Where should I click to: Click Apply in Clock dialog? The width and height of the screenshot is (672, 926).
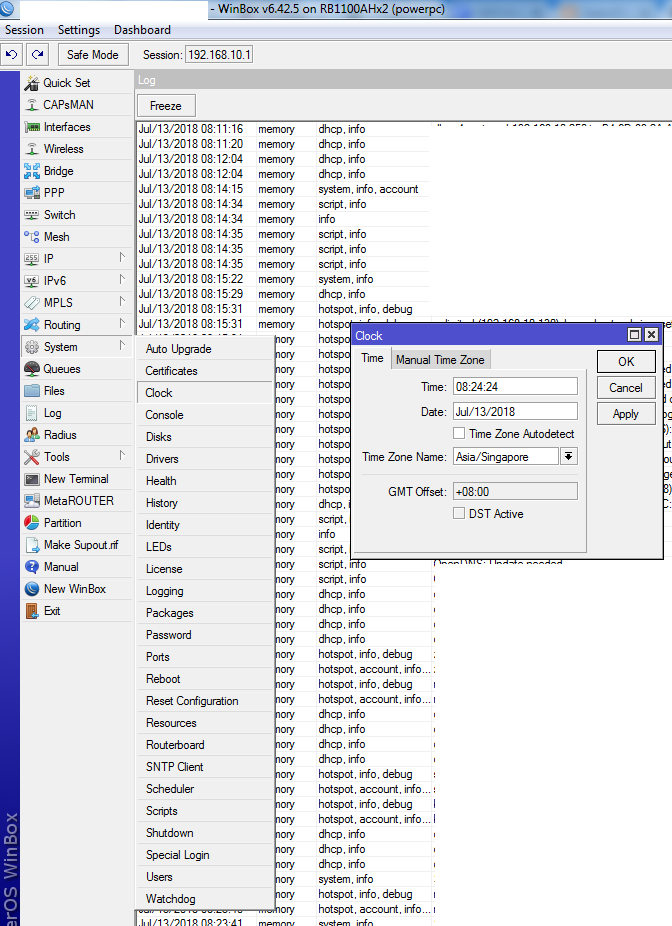click(x=626, y=414)
